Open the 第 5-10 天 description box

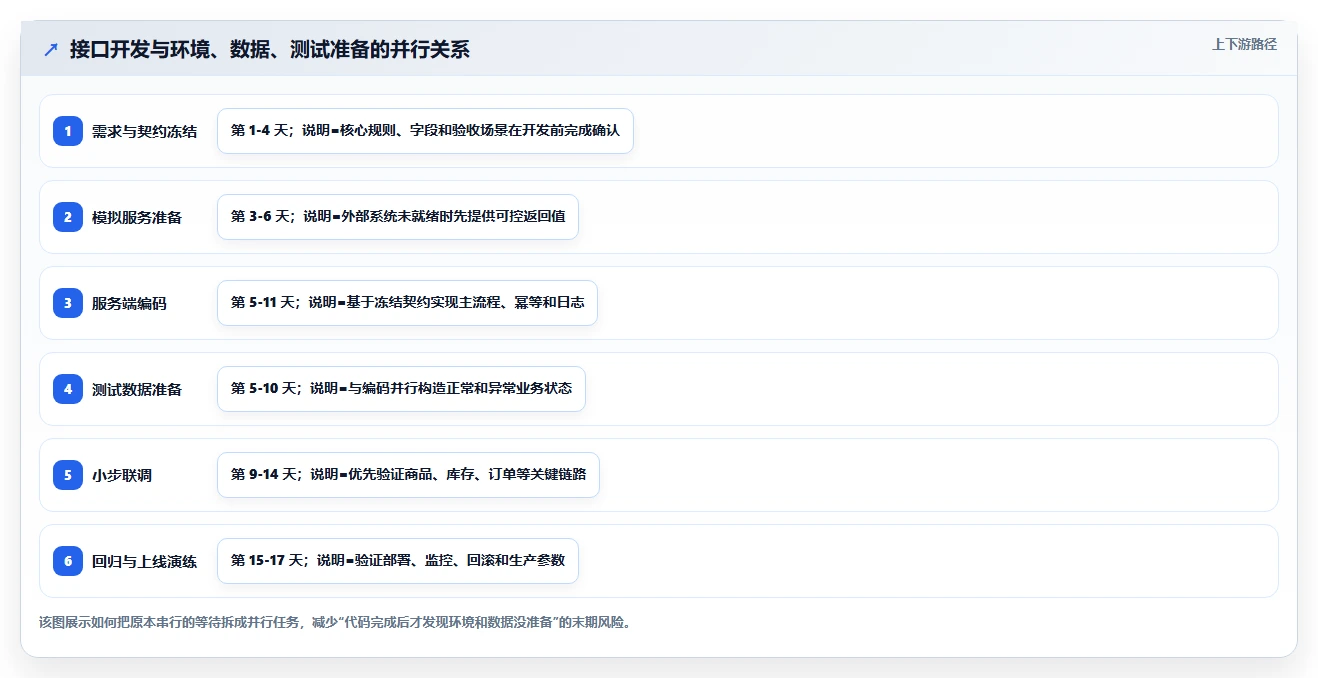[401, 389]
